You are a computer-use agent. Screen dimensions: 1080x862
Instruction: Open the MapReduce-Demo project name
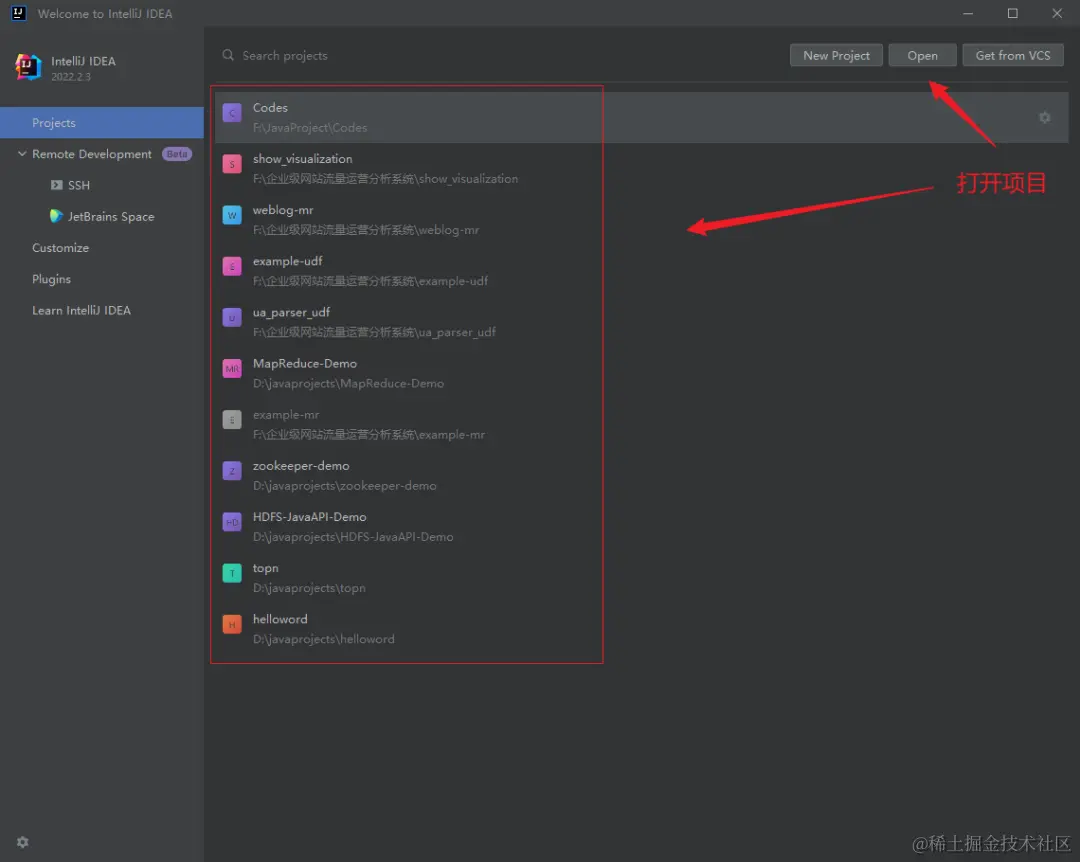click(x=304, y=363)
